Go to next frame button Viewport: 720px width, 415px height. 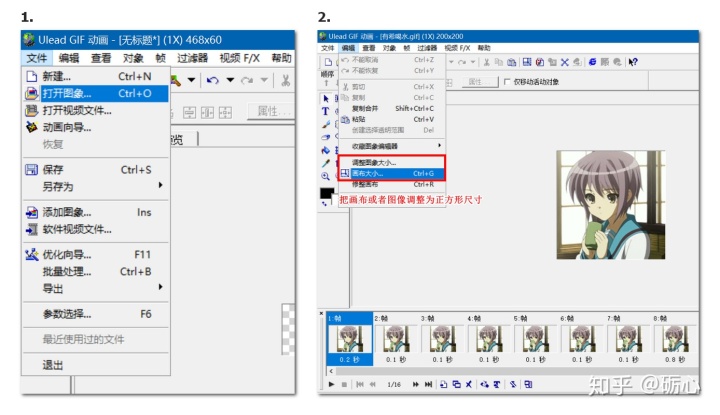point(416,384)
